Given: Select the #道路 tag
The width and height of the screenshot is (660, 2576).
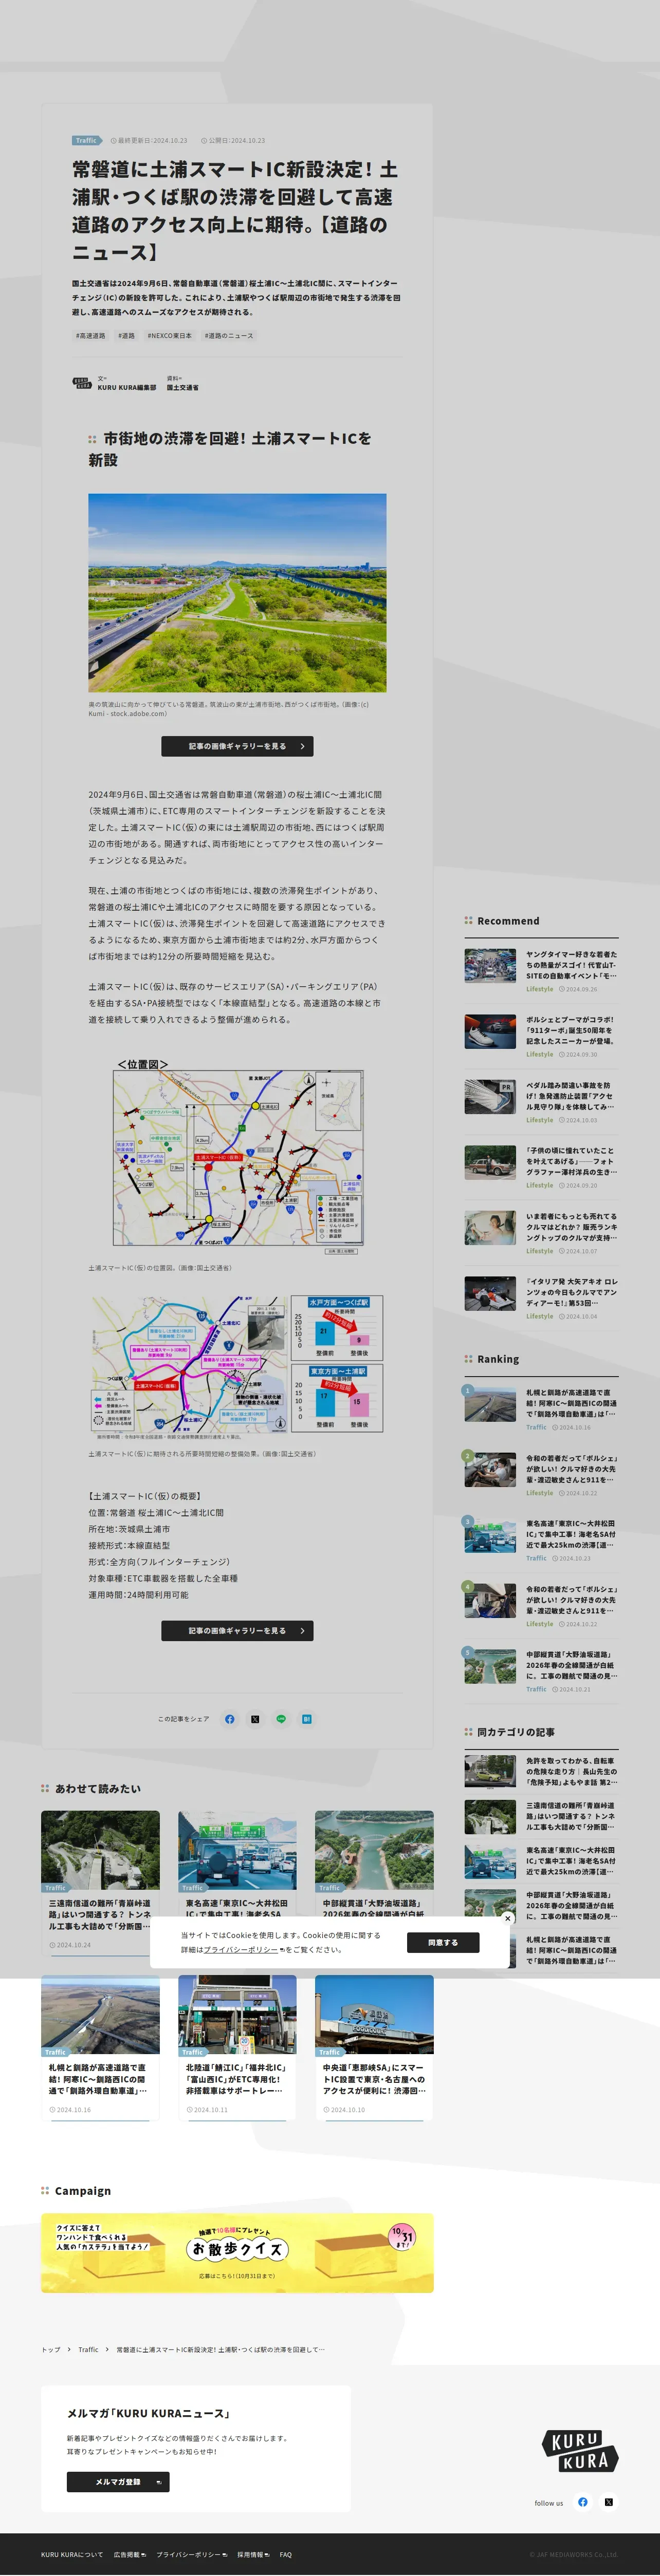Looking at the screenshot, I should pos(126,336).
